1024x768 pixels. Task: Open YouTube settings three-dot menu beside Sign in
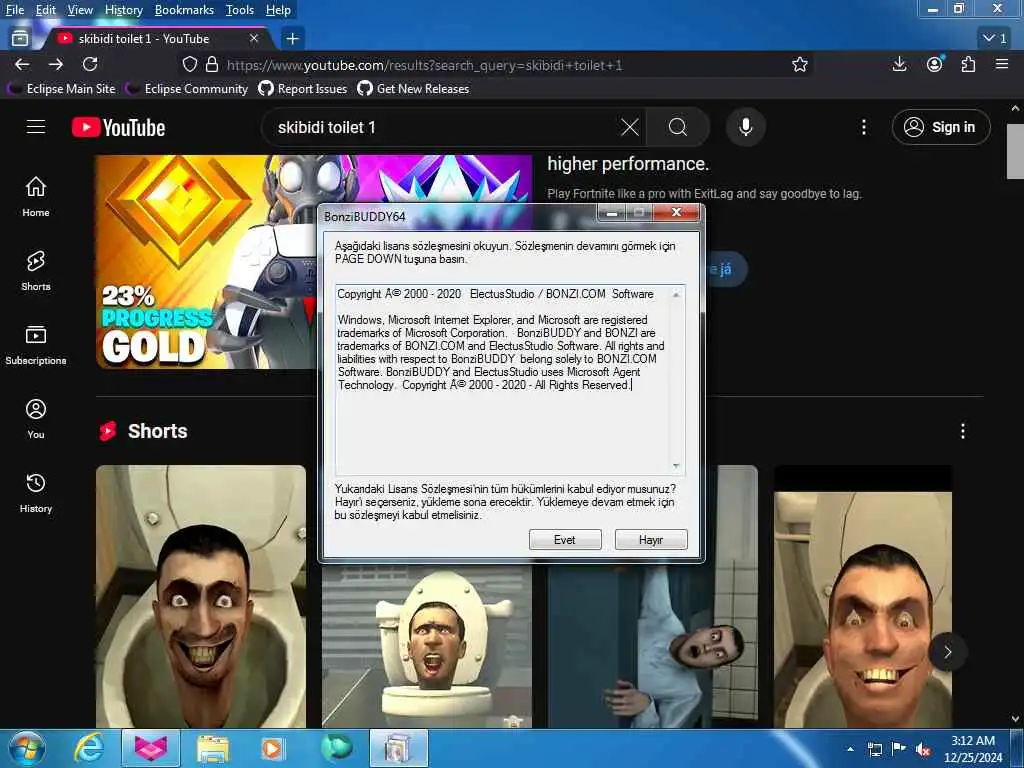click(x=864, y=127)
